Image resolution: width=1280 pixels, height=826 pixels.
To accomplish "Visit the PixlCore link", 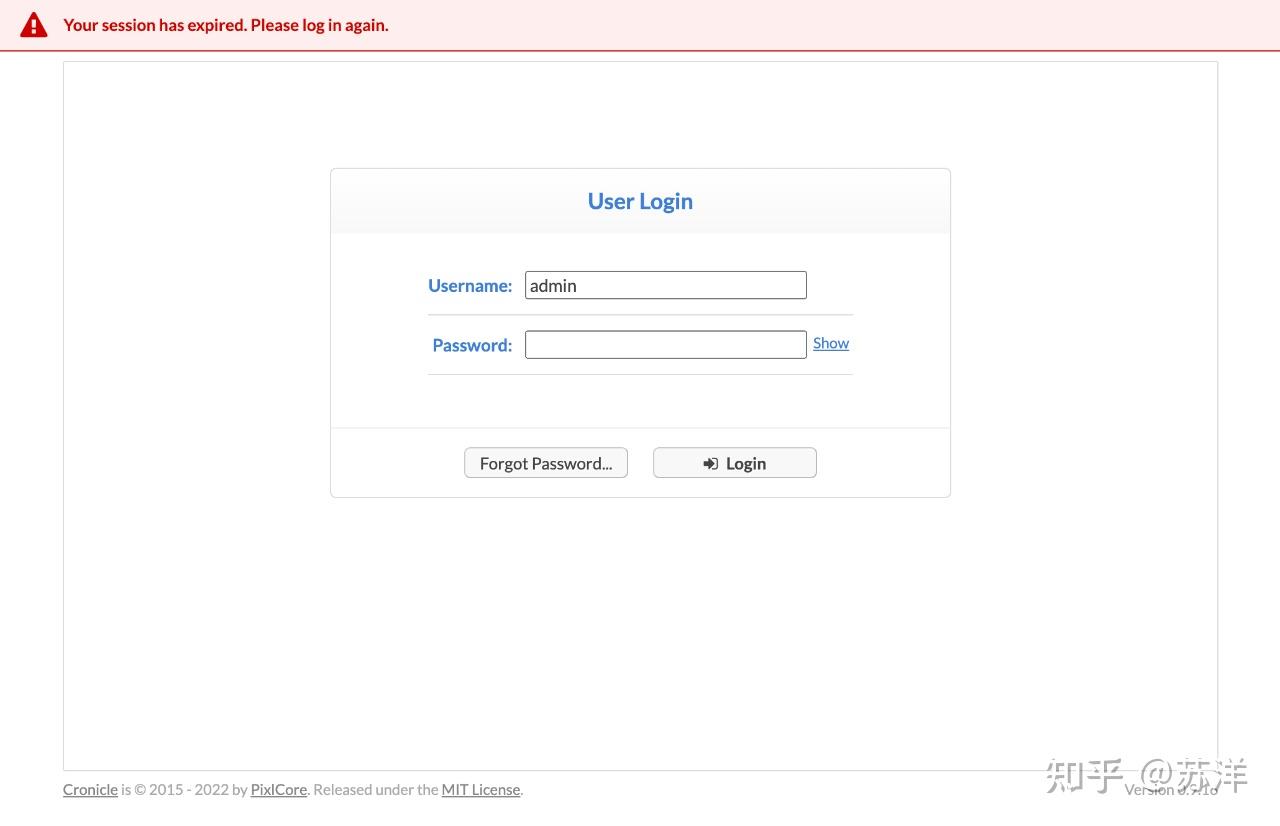I will [279, 789].
